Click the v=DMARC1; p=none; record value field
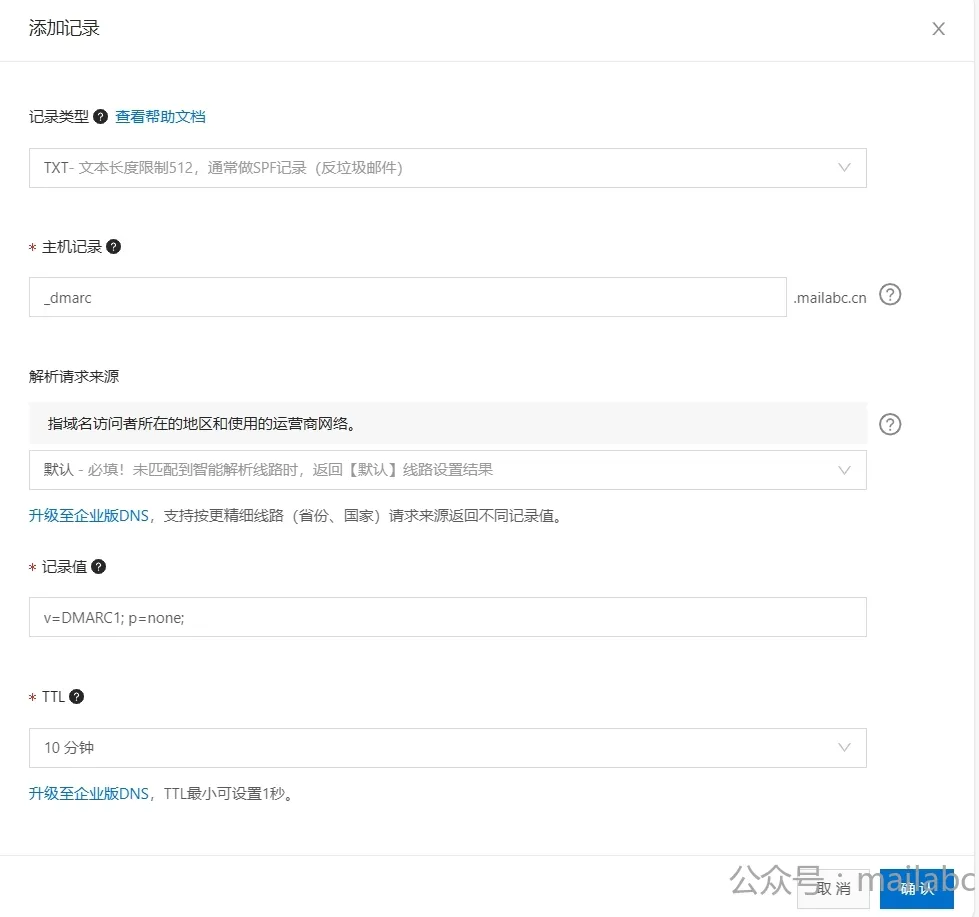The height and width of the screenshot is (917, 979). [448, 617]
